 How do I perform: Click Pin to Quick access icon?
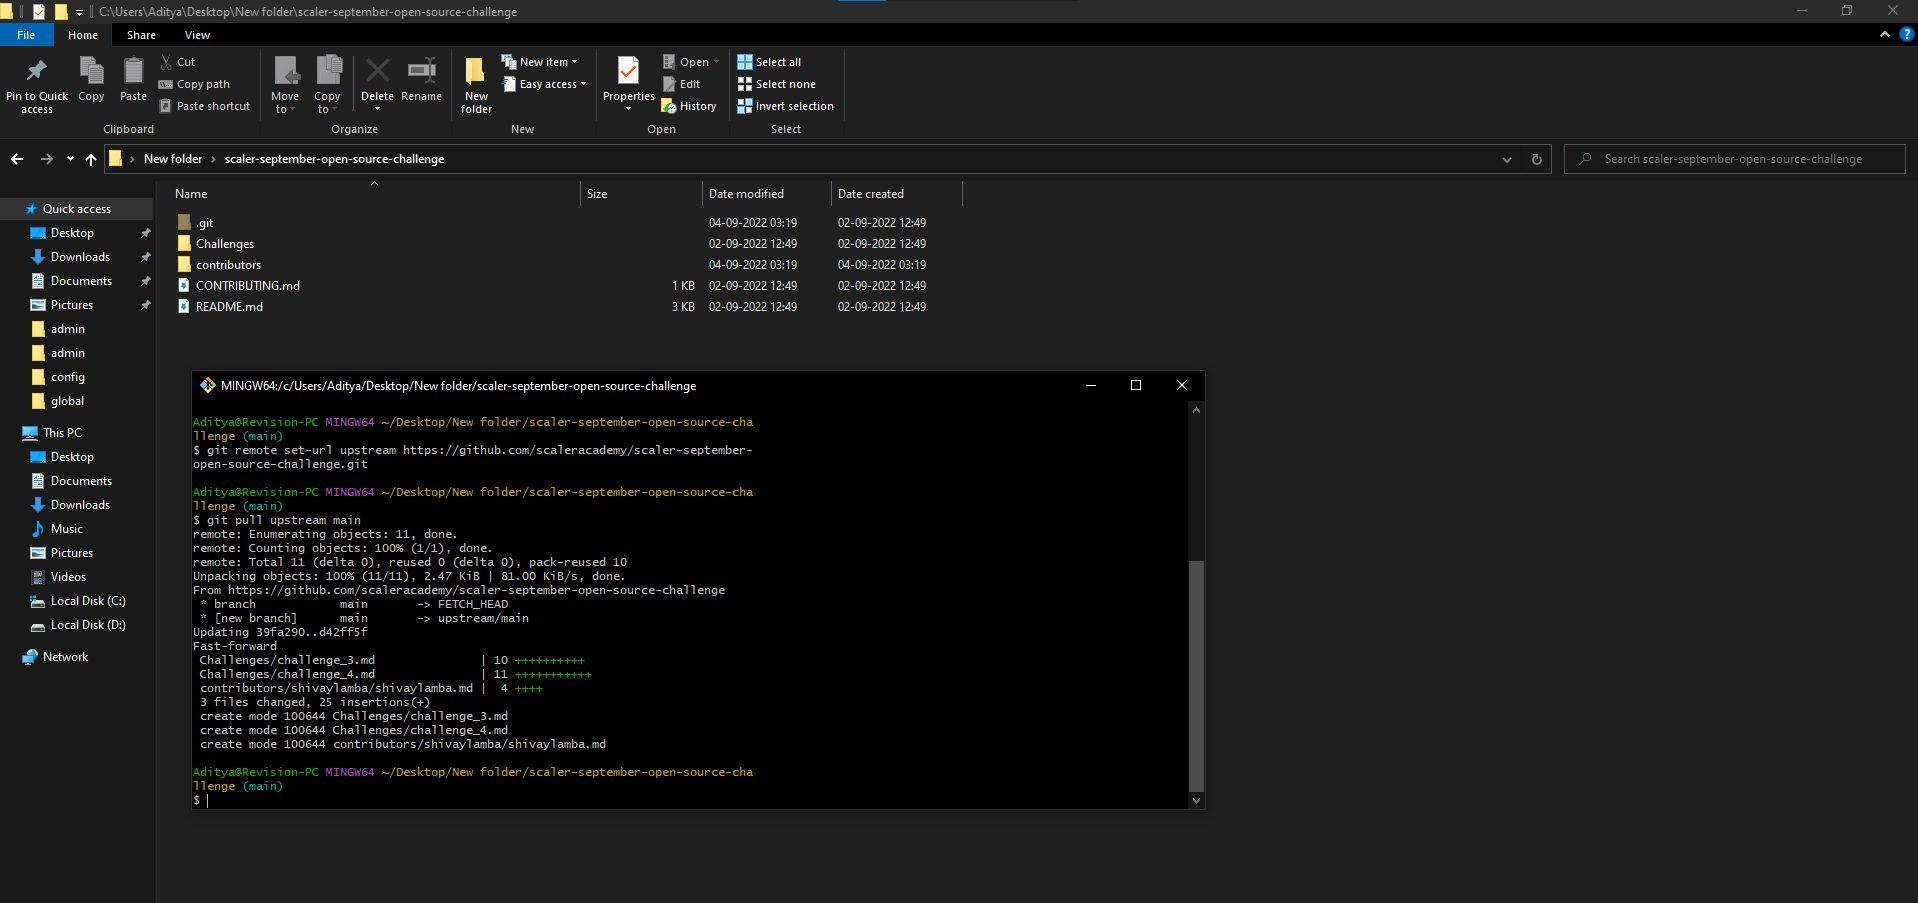[37, 70]
